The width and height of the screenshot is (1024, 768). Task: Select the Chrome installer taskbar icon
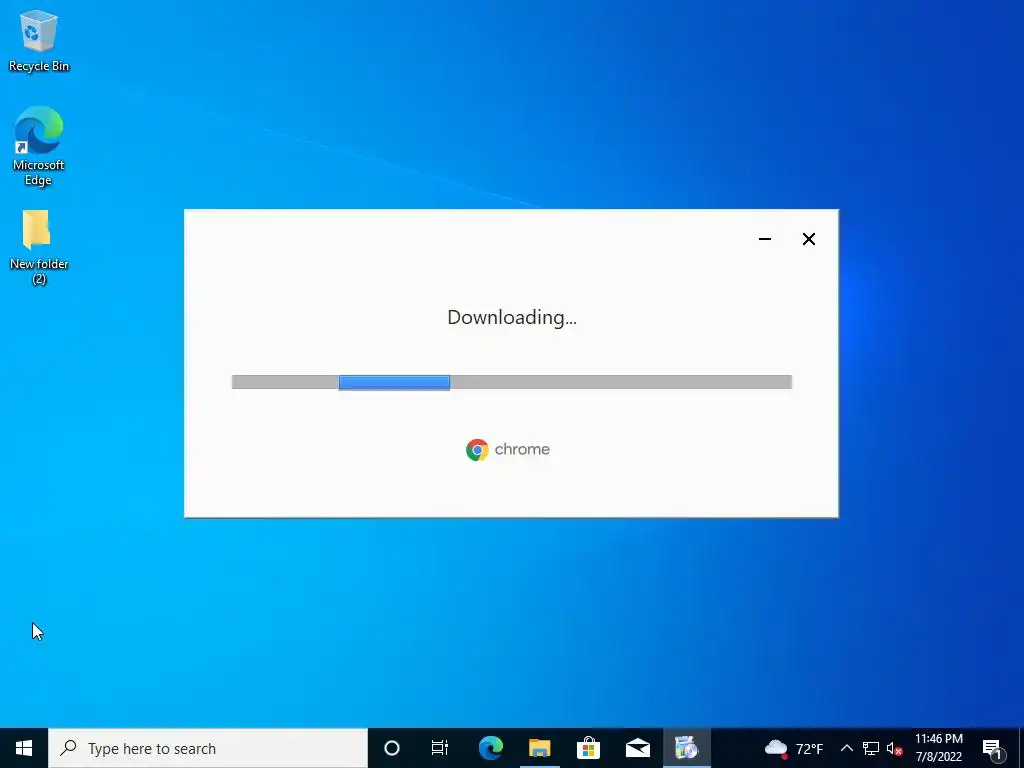[686, 748]
